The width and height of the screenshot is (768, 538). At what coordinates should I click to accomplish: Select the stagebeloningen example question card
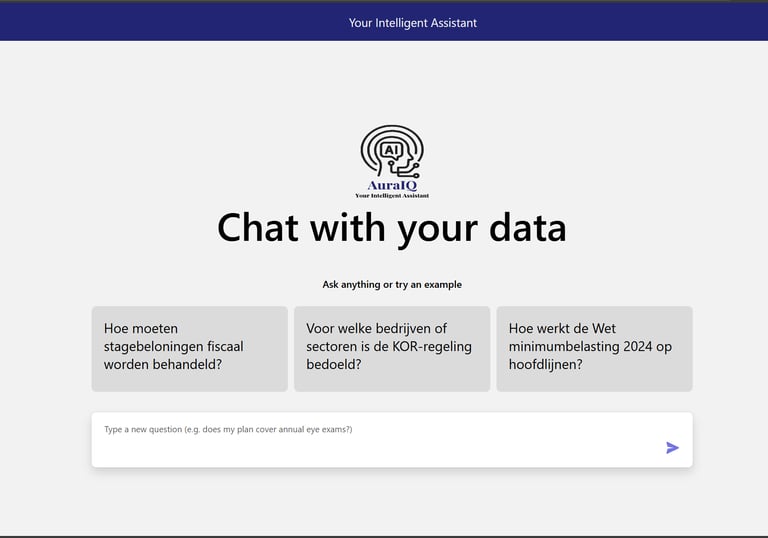[189, 348]
